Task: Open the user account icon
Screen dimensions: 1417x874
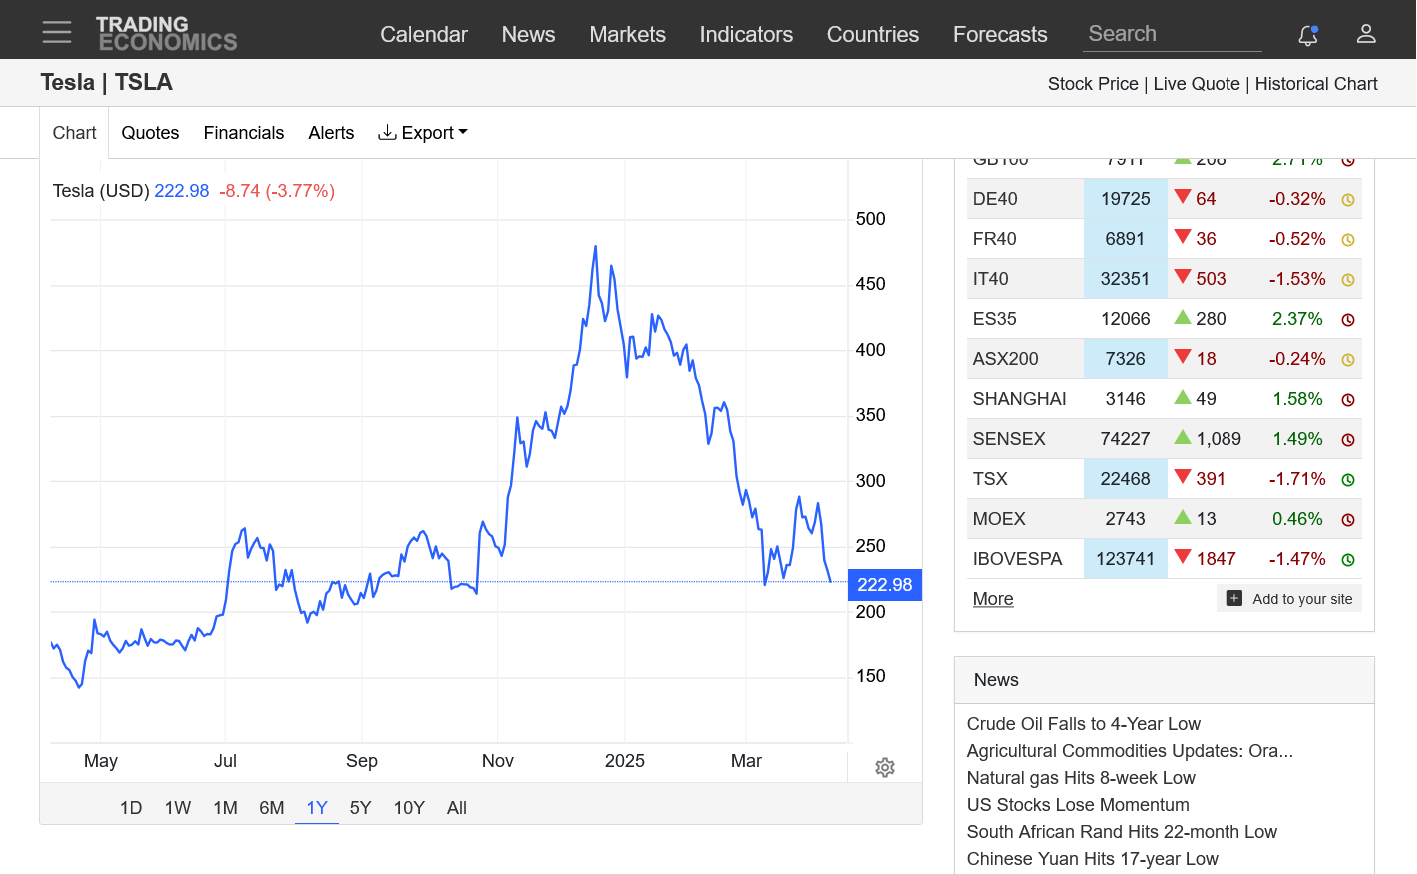Action: (x=1366, y=34)
